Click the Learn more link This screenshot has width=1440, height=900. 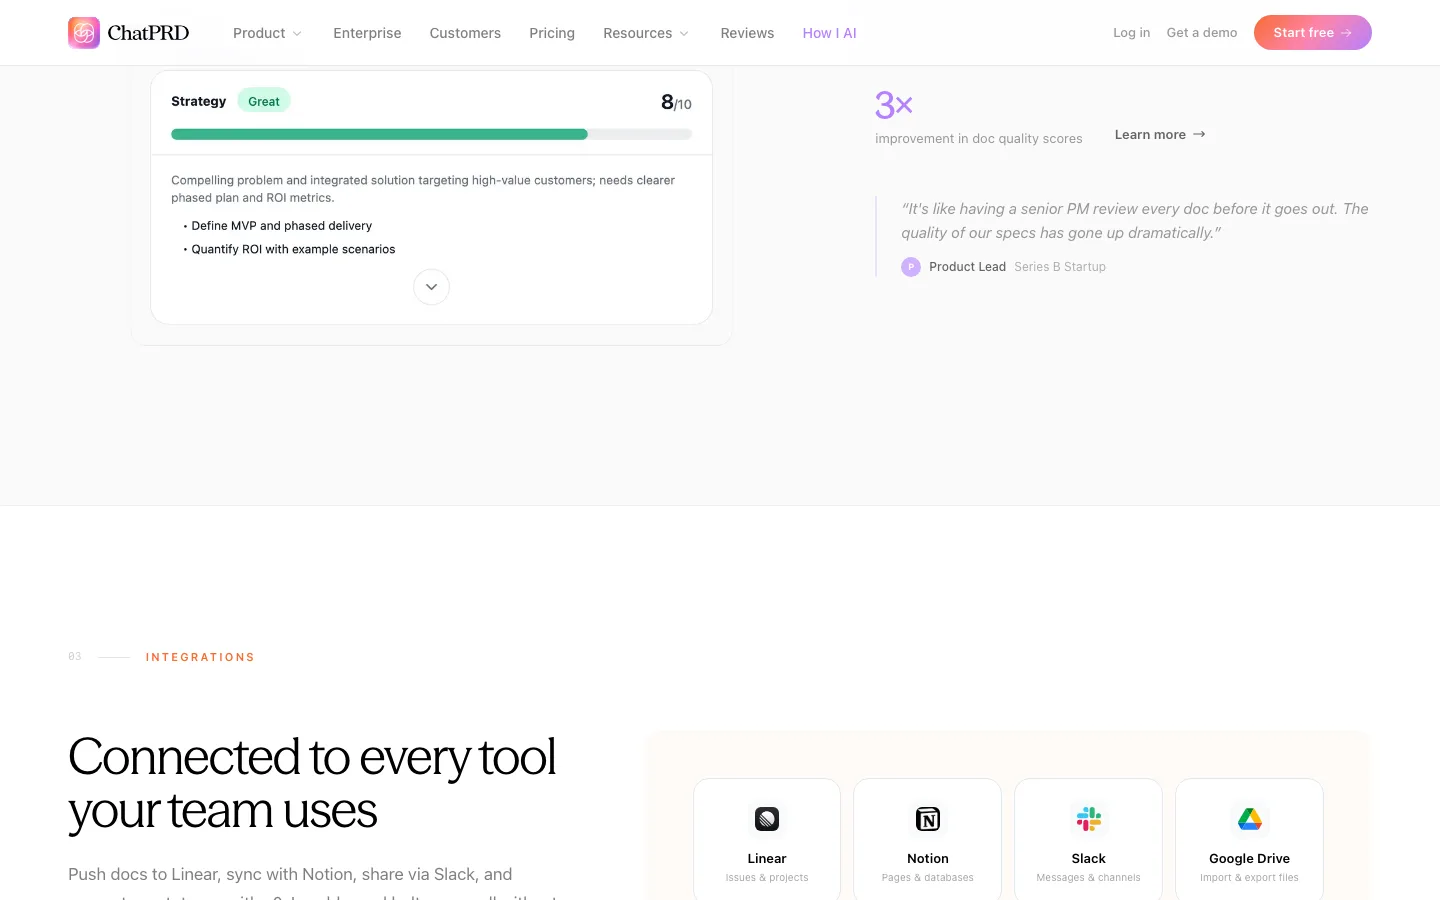1160,134
